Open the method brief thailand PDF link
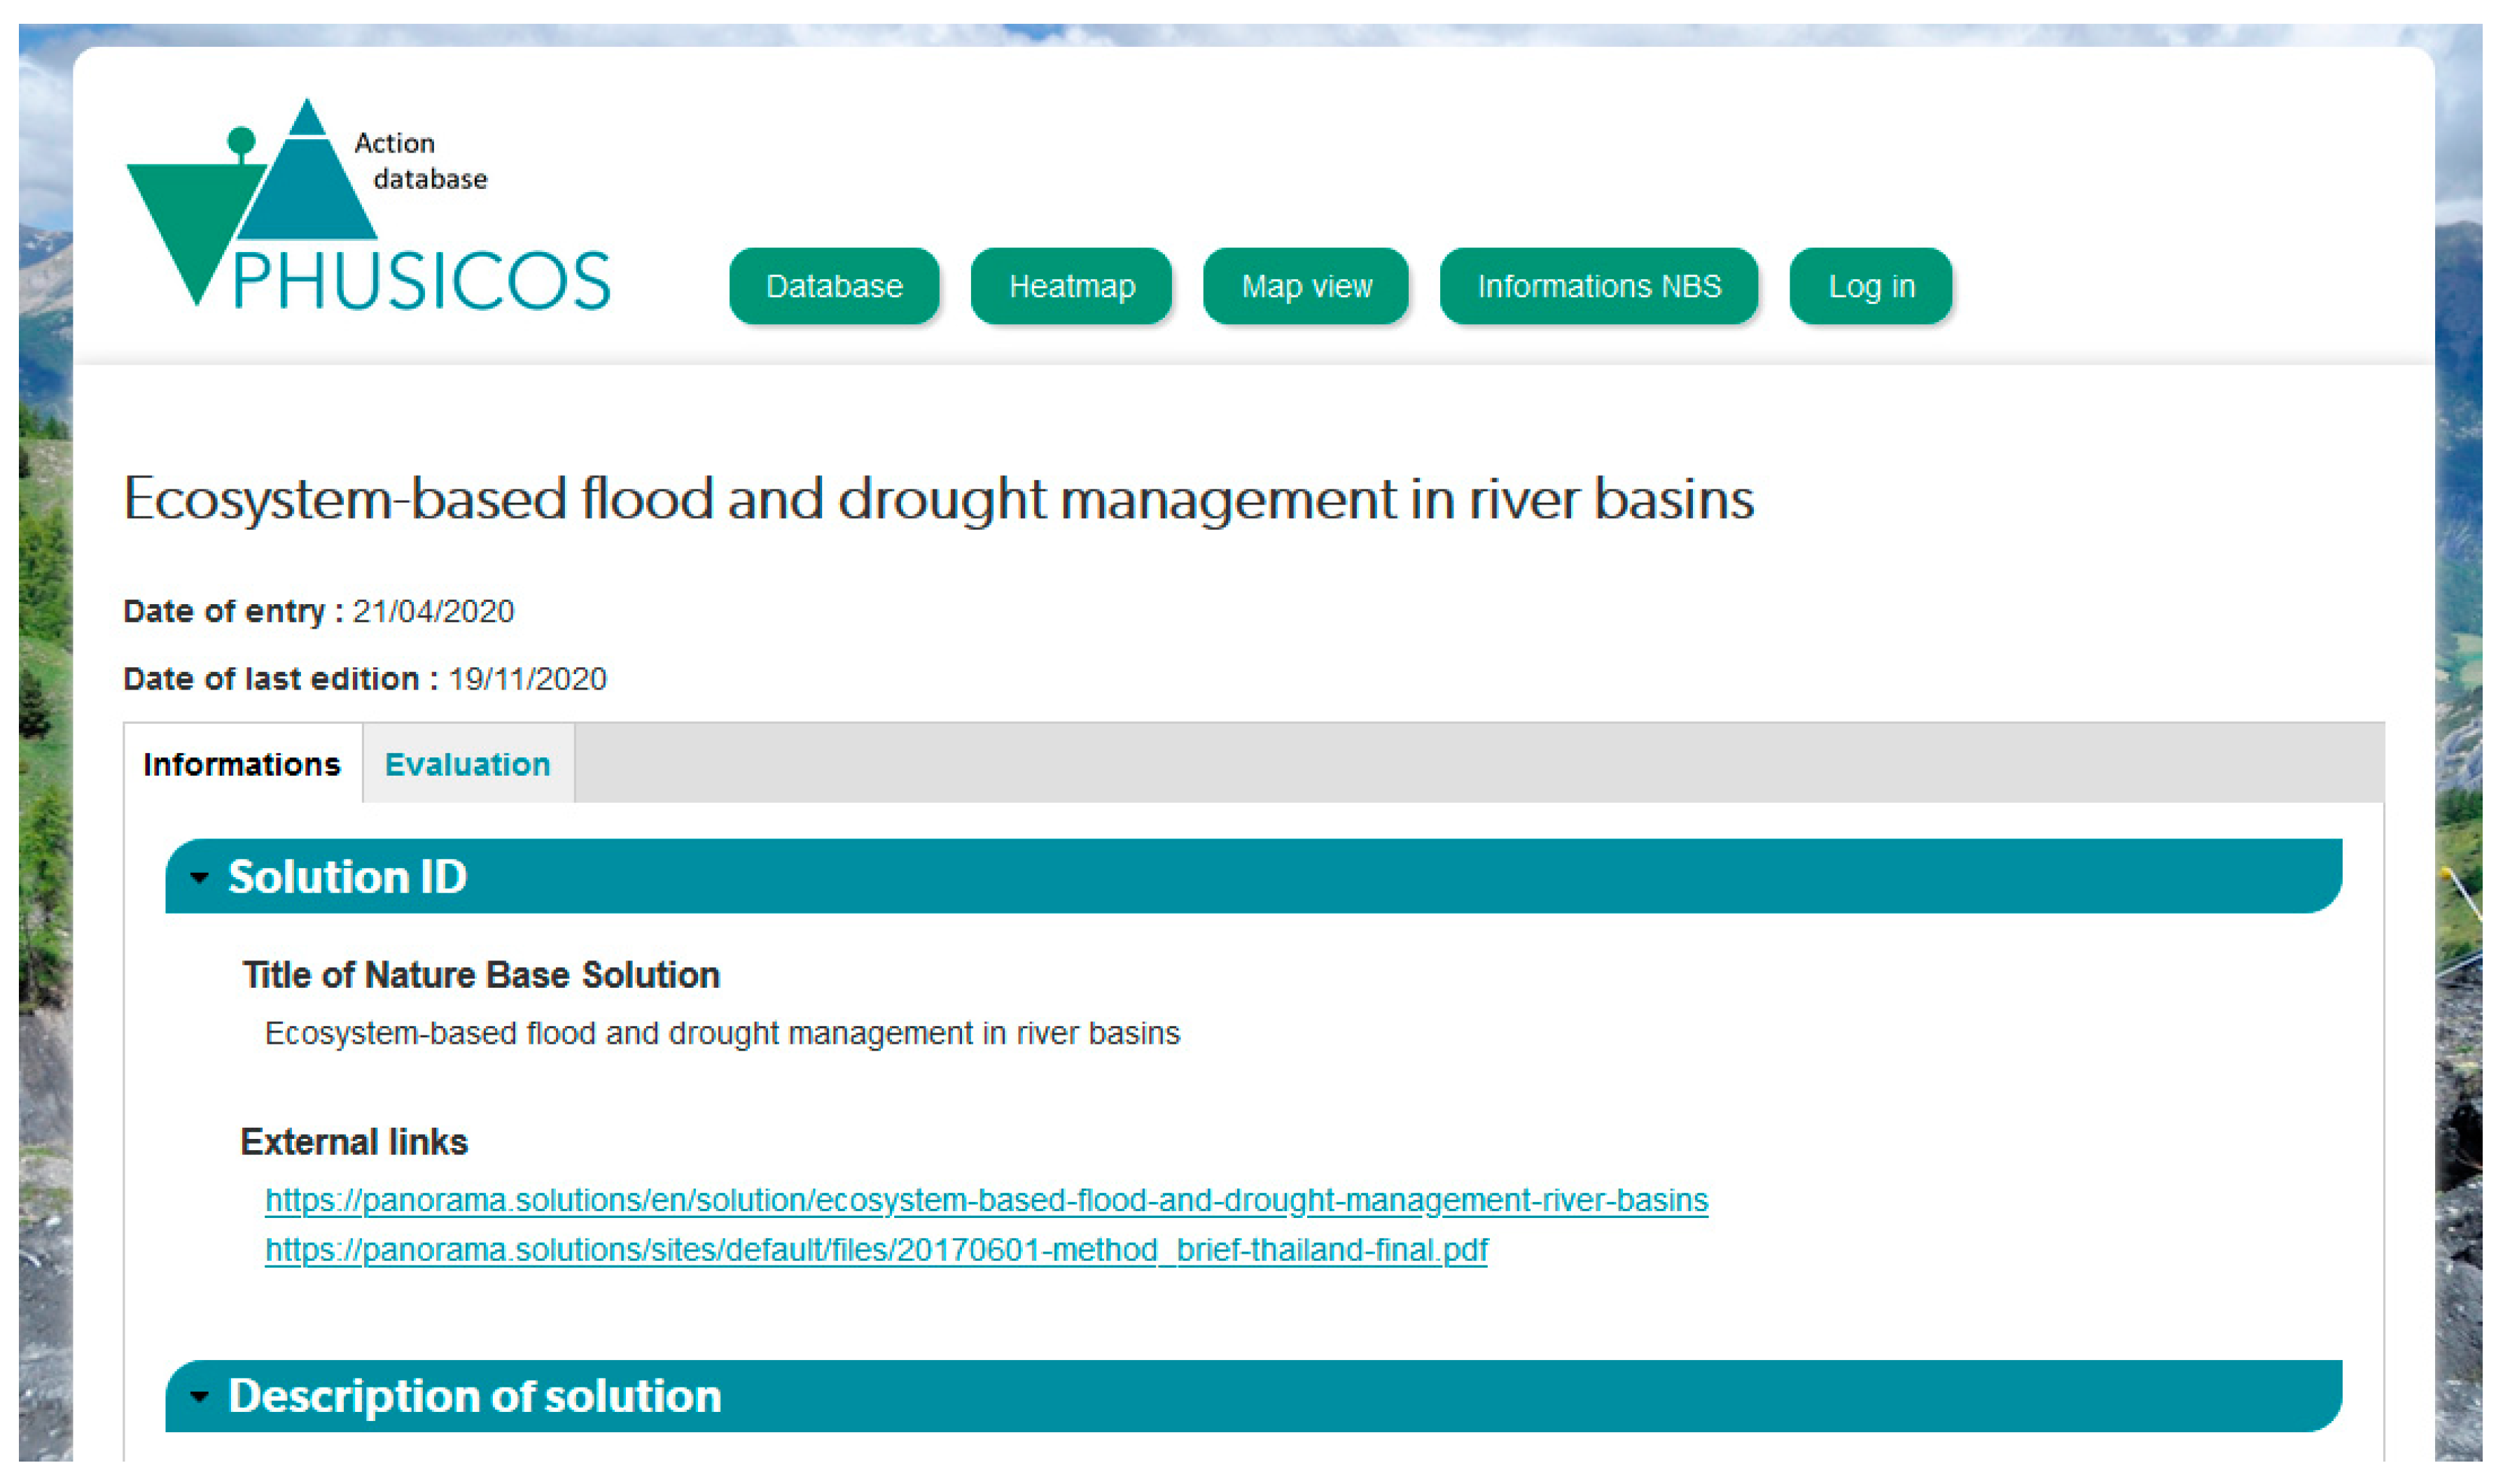2510x1484 pixels. 876,1251
